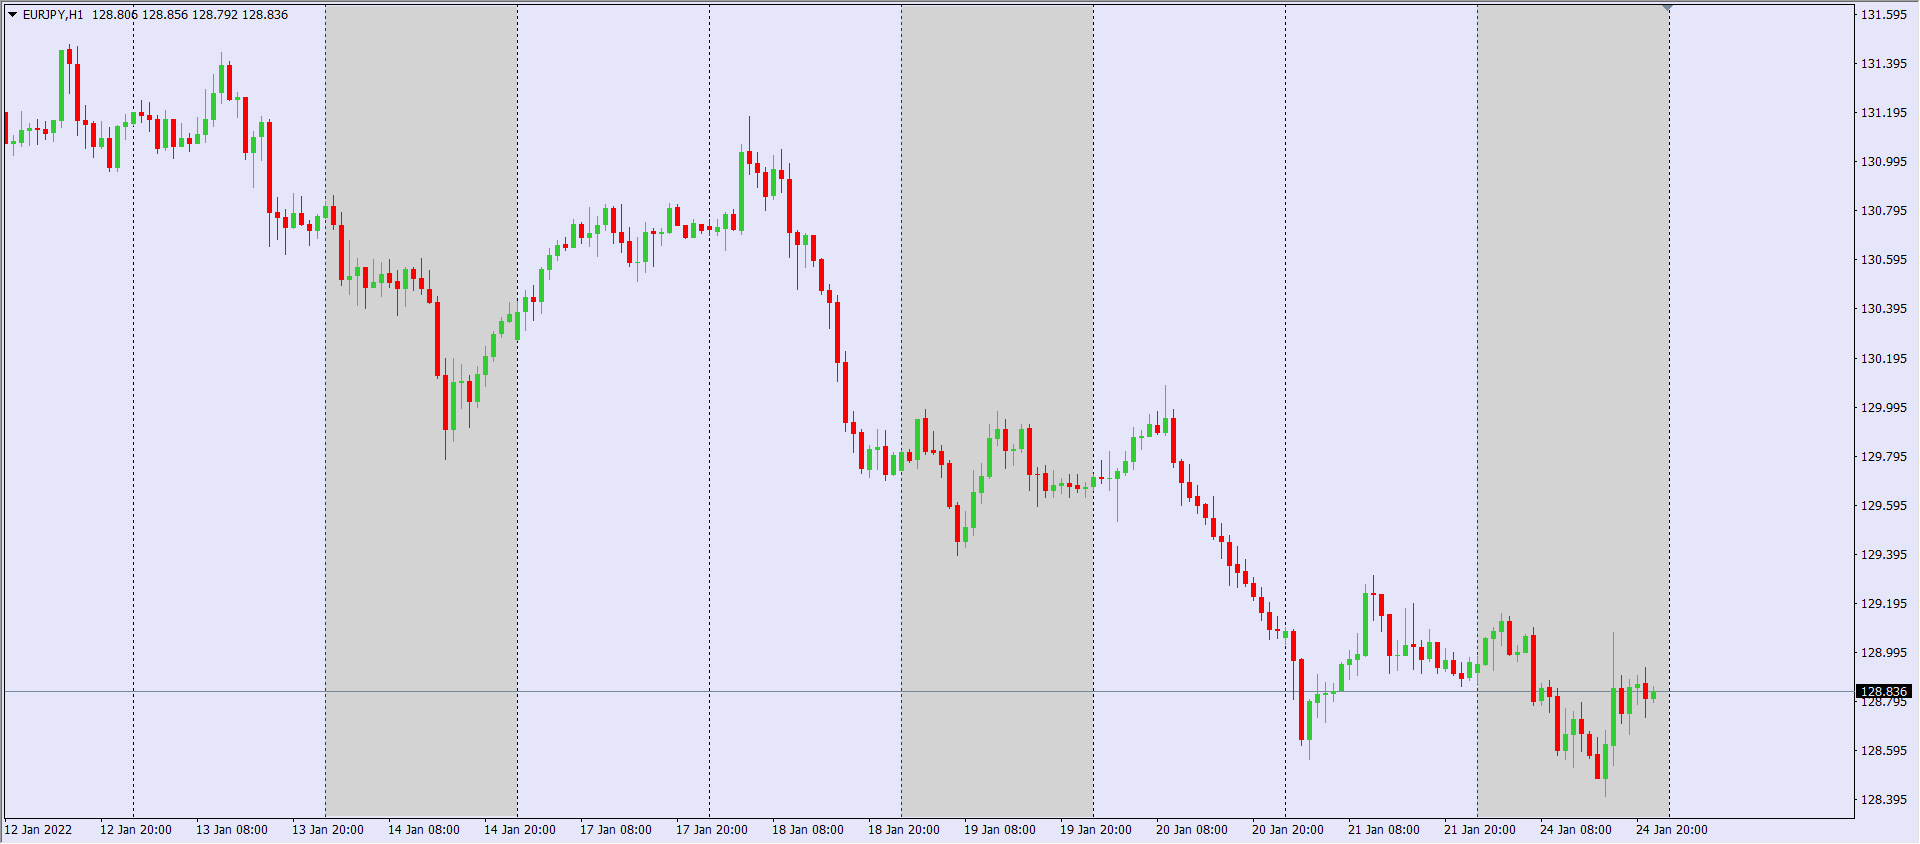Image resolution: width=1920 pixels, height=844 pixels.
Task: Click the 128.395 price axis label
Action: [x=1883, y=799]
